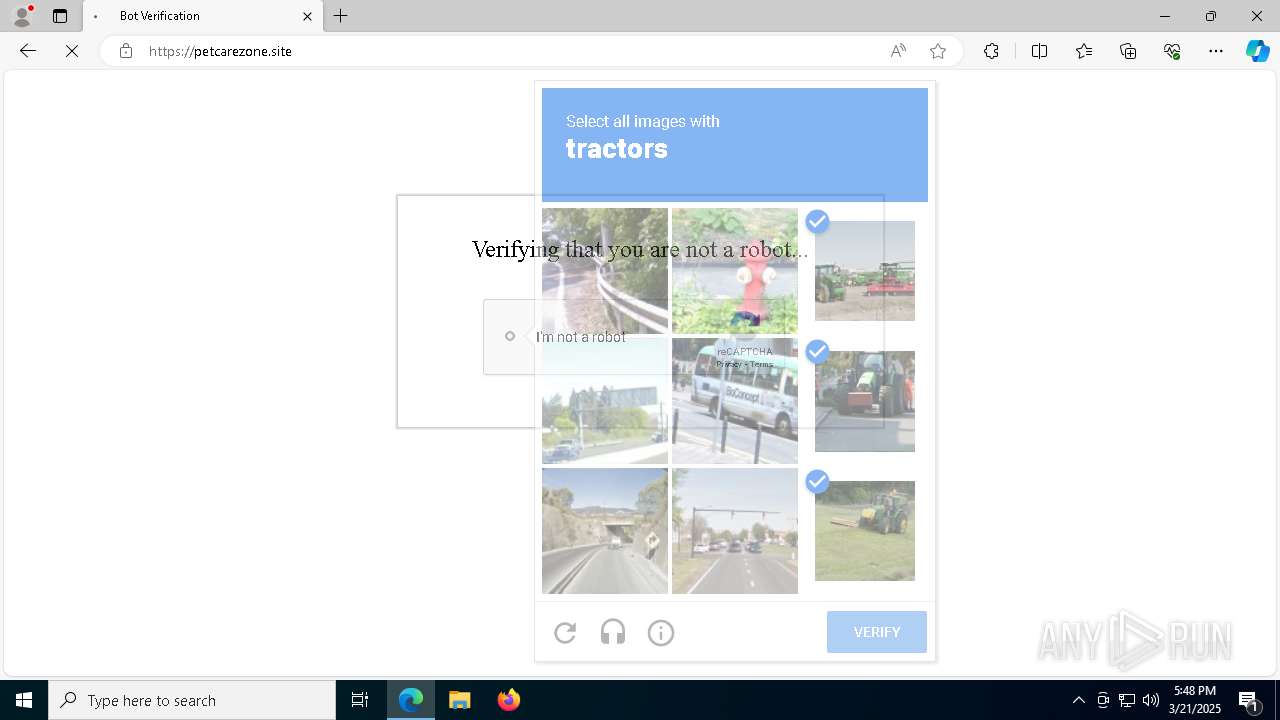Screen dimensions: 1280x720
Task: Click the address bar URL
Action: point(220,51)
